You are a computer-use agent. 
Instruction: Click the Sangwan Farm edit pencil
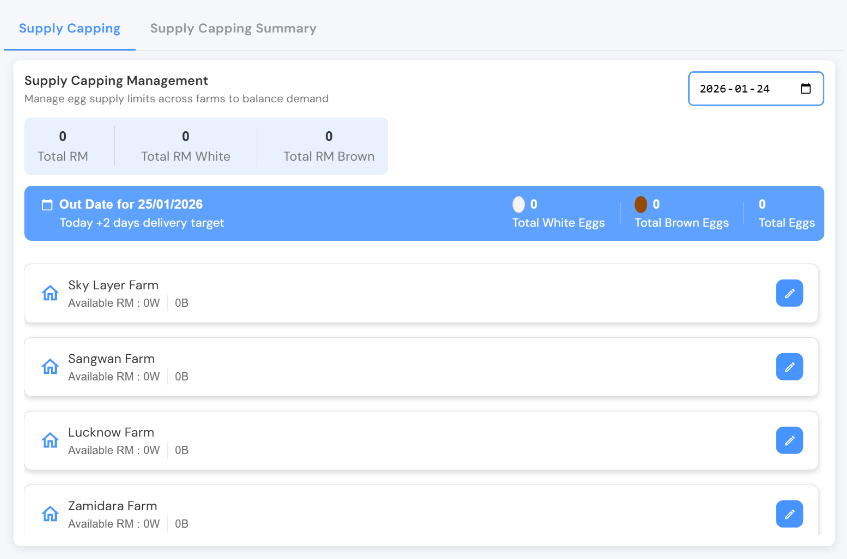tap(789, 367)
